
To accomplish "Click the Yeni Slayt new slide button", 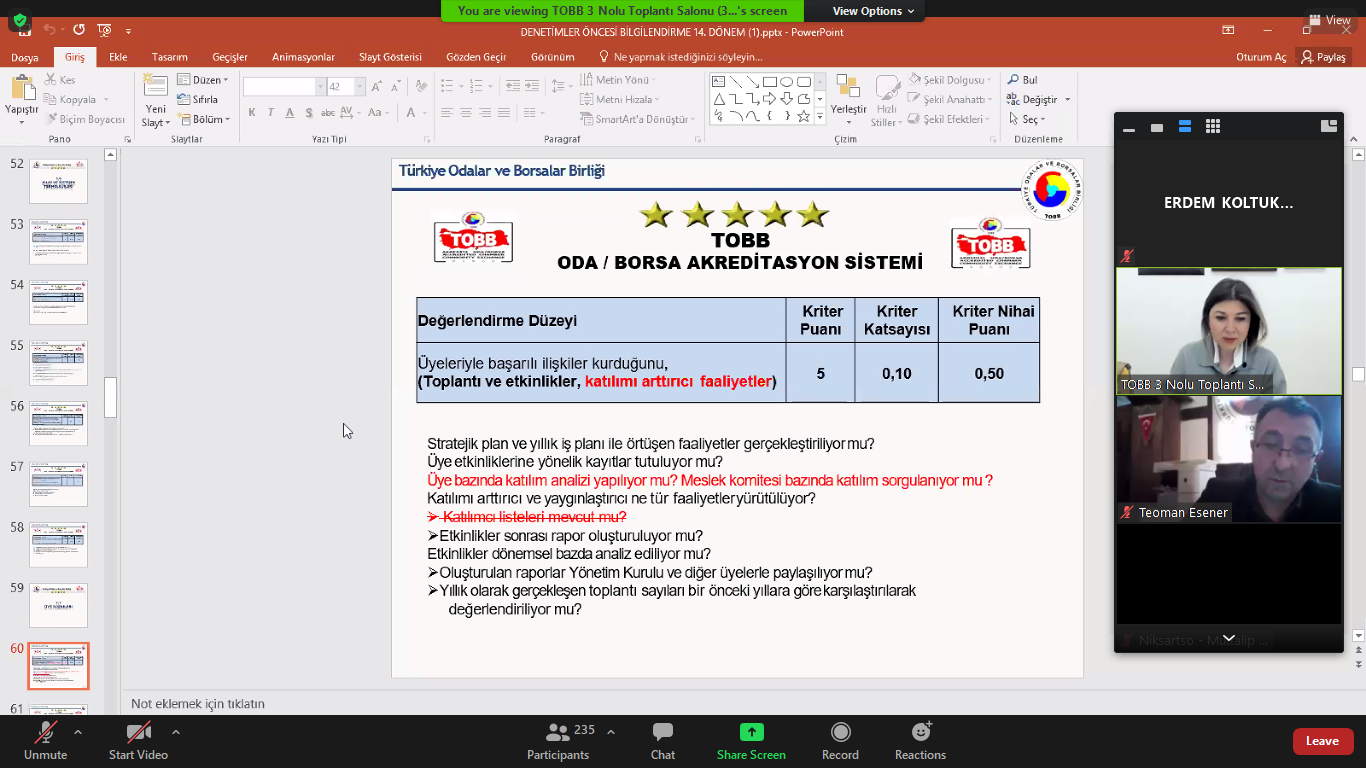I will [156, 101].
